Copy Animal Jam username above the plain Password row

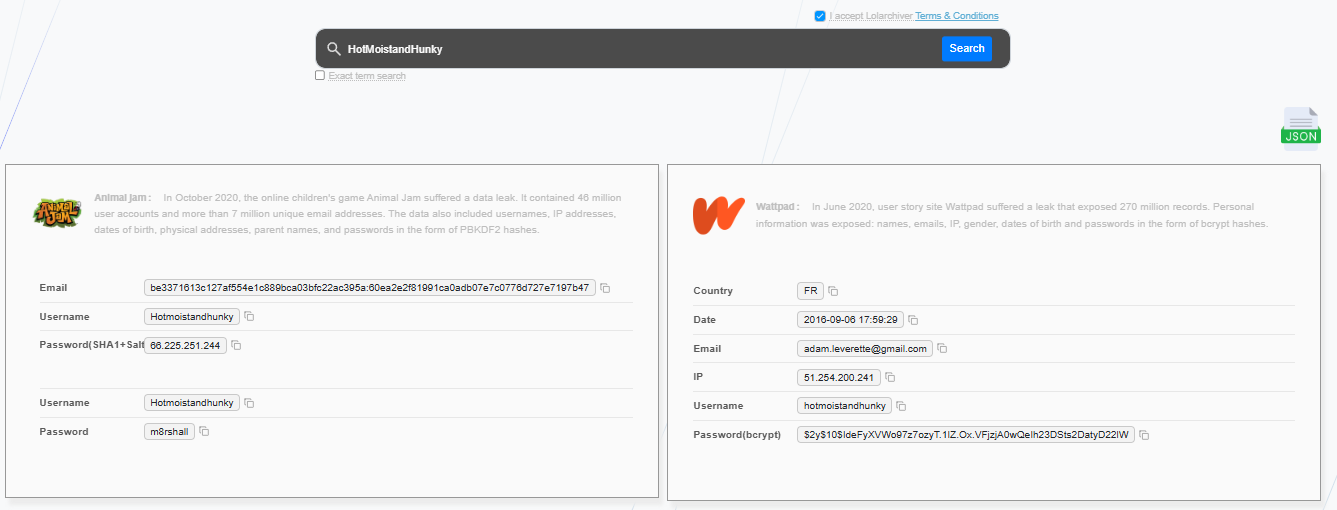pos(249,403)
